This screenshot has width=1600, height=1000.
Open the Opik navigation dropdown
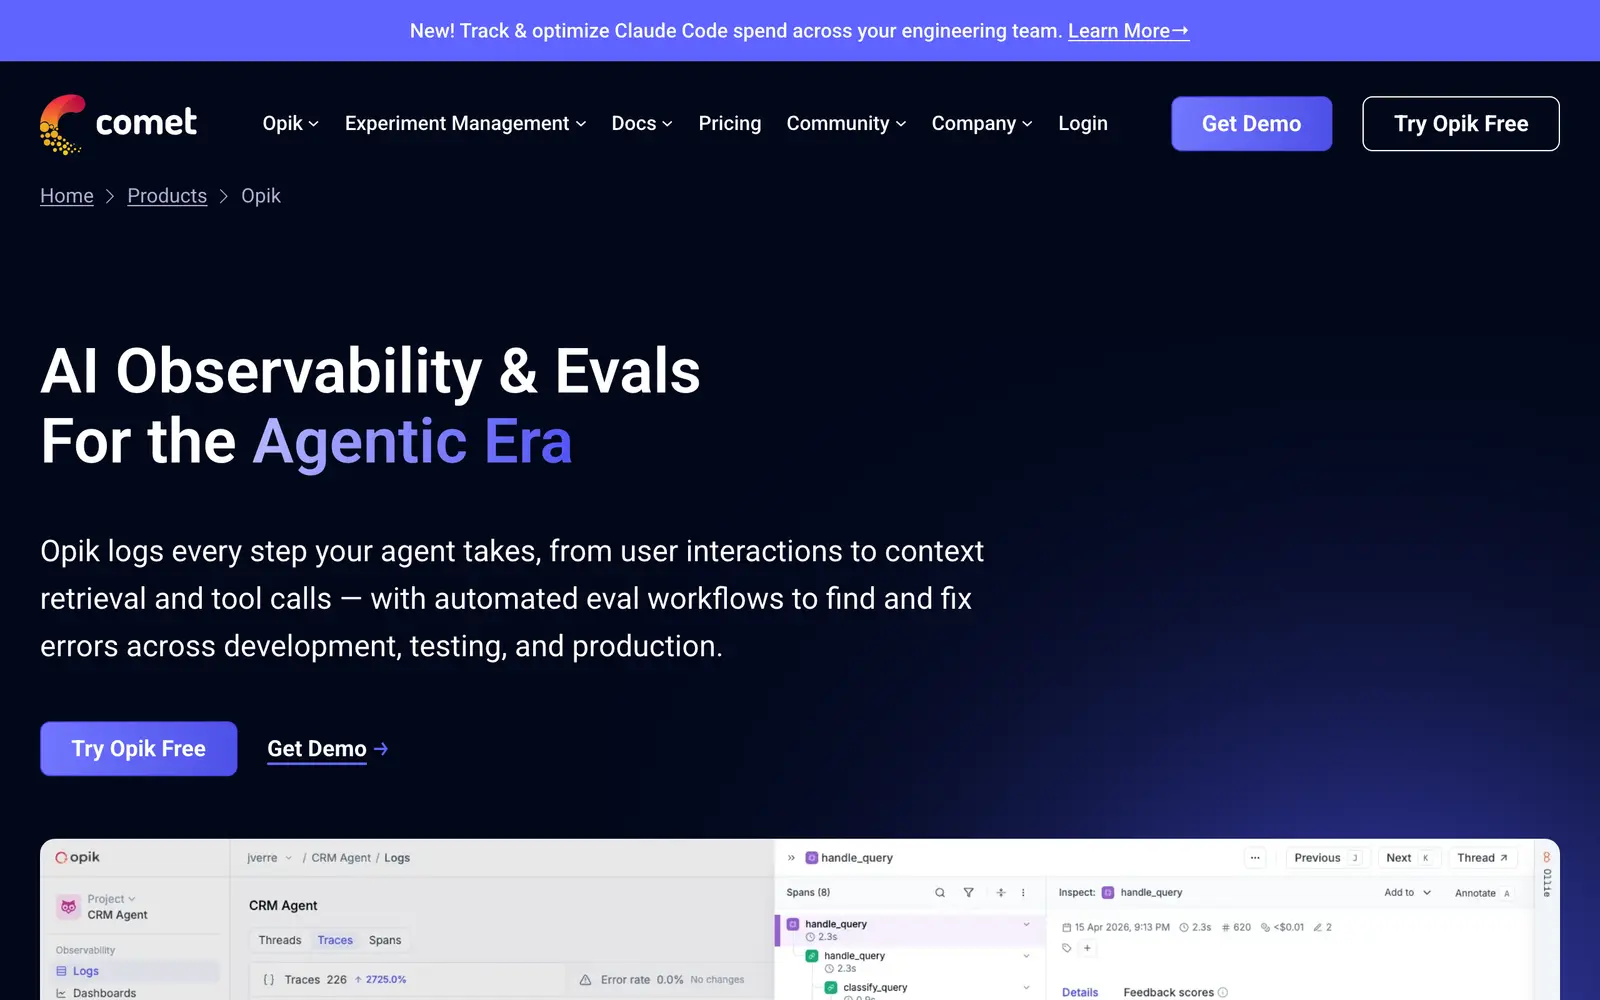pyautogui.click(x=290, y=123)
